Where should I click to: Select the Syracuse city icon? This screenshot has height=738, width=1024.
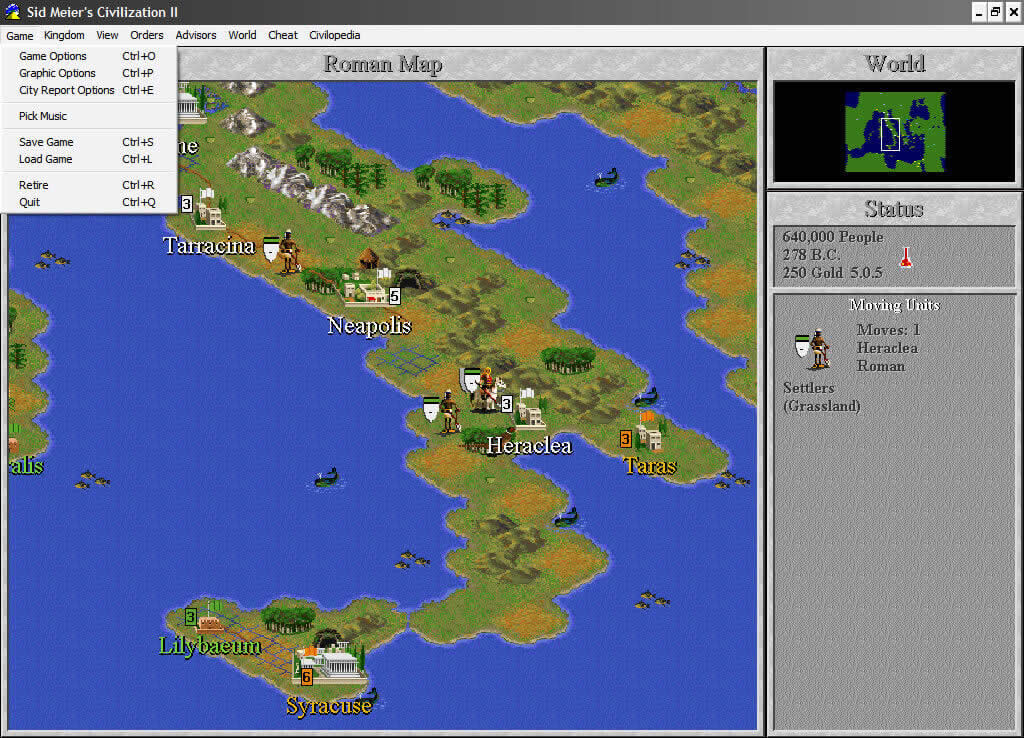tap(328, 662)
